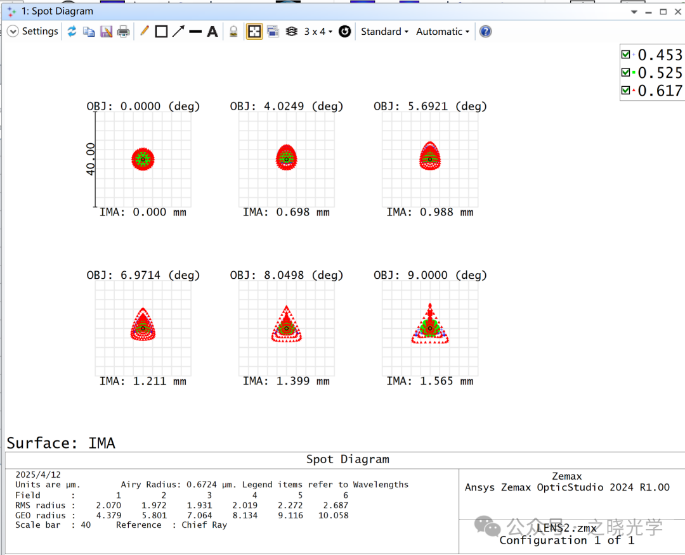Select the text annotation 'A' tool
Screen dimensions: 685x555
pos(212,32)
